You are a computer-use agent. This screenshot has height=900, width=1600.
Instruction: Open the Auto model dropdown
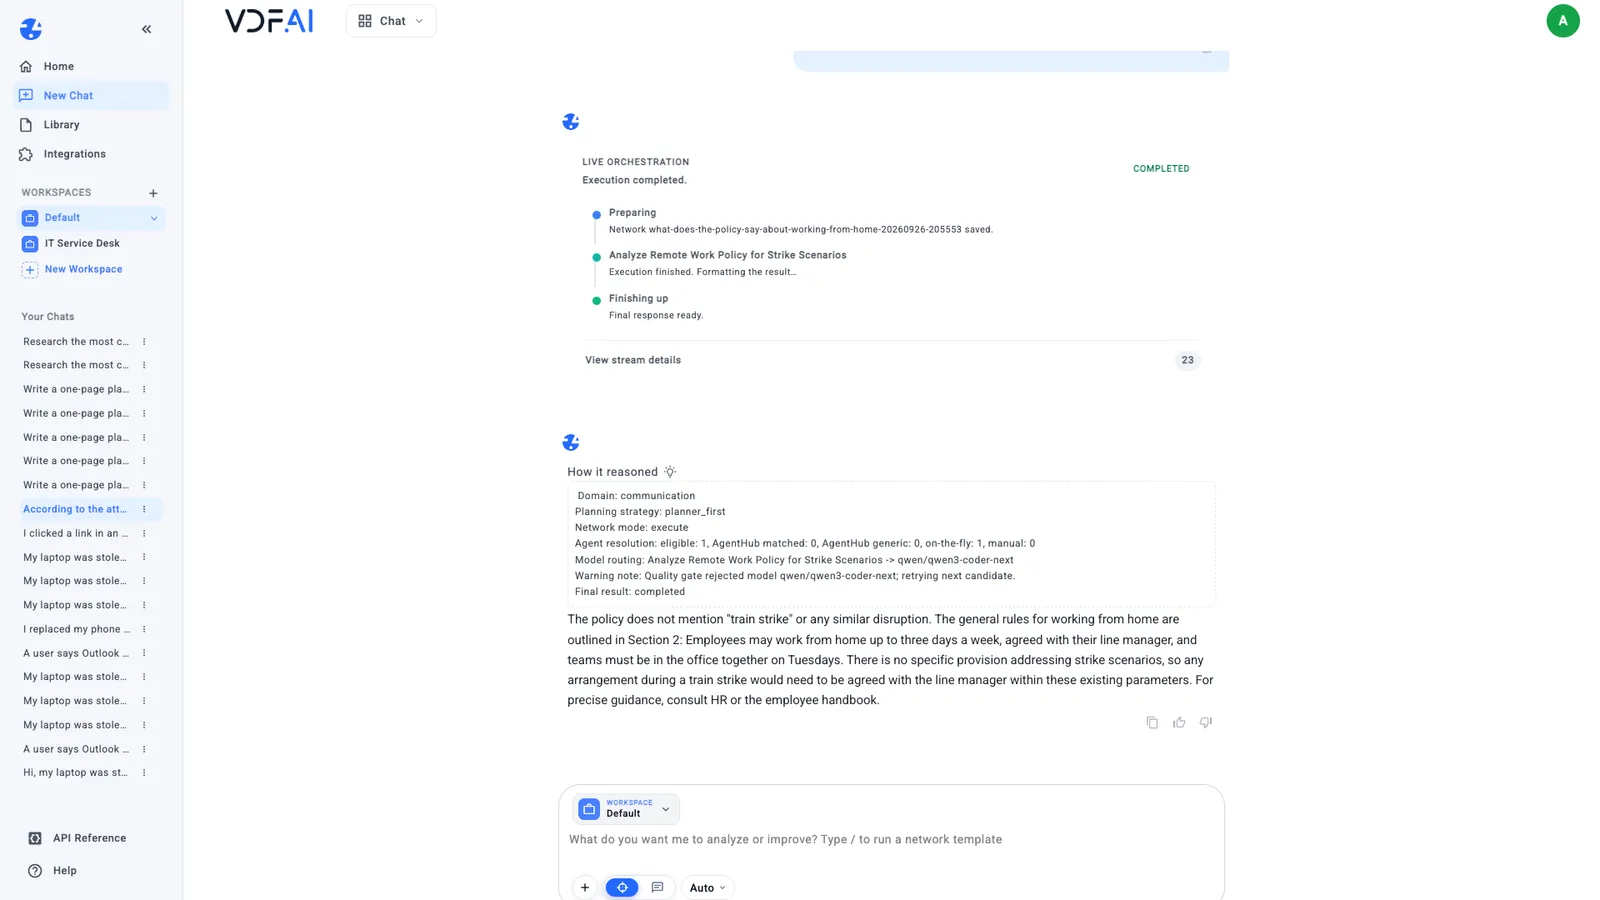coord(708,887)
